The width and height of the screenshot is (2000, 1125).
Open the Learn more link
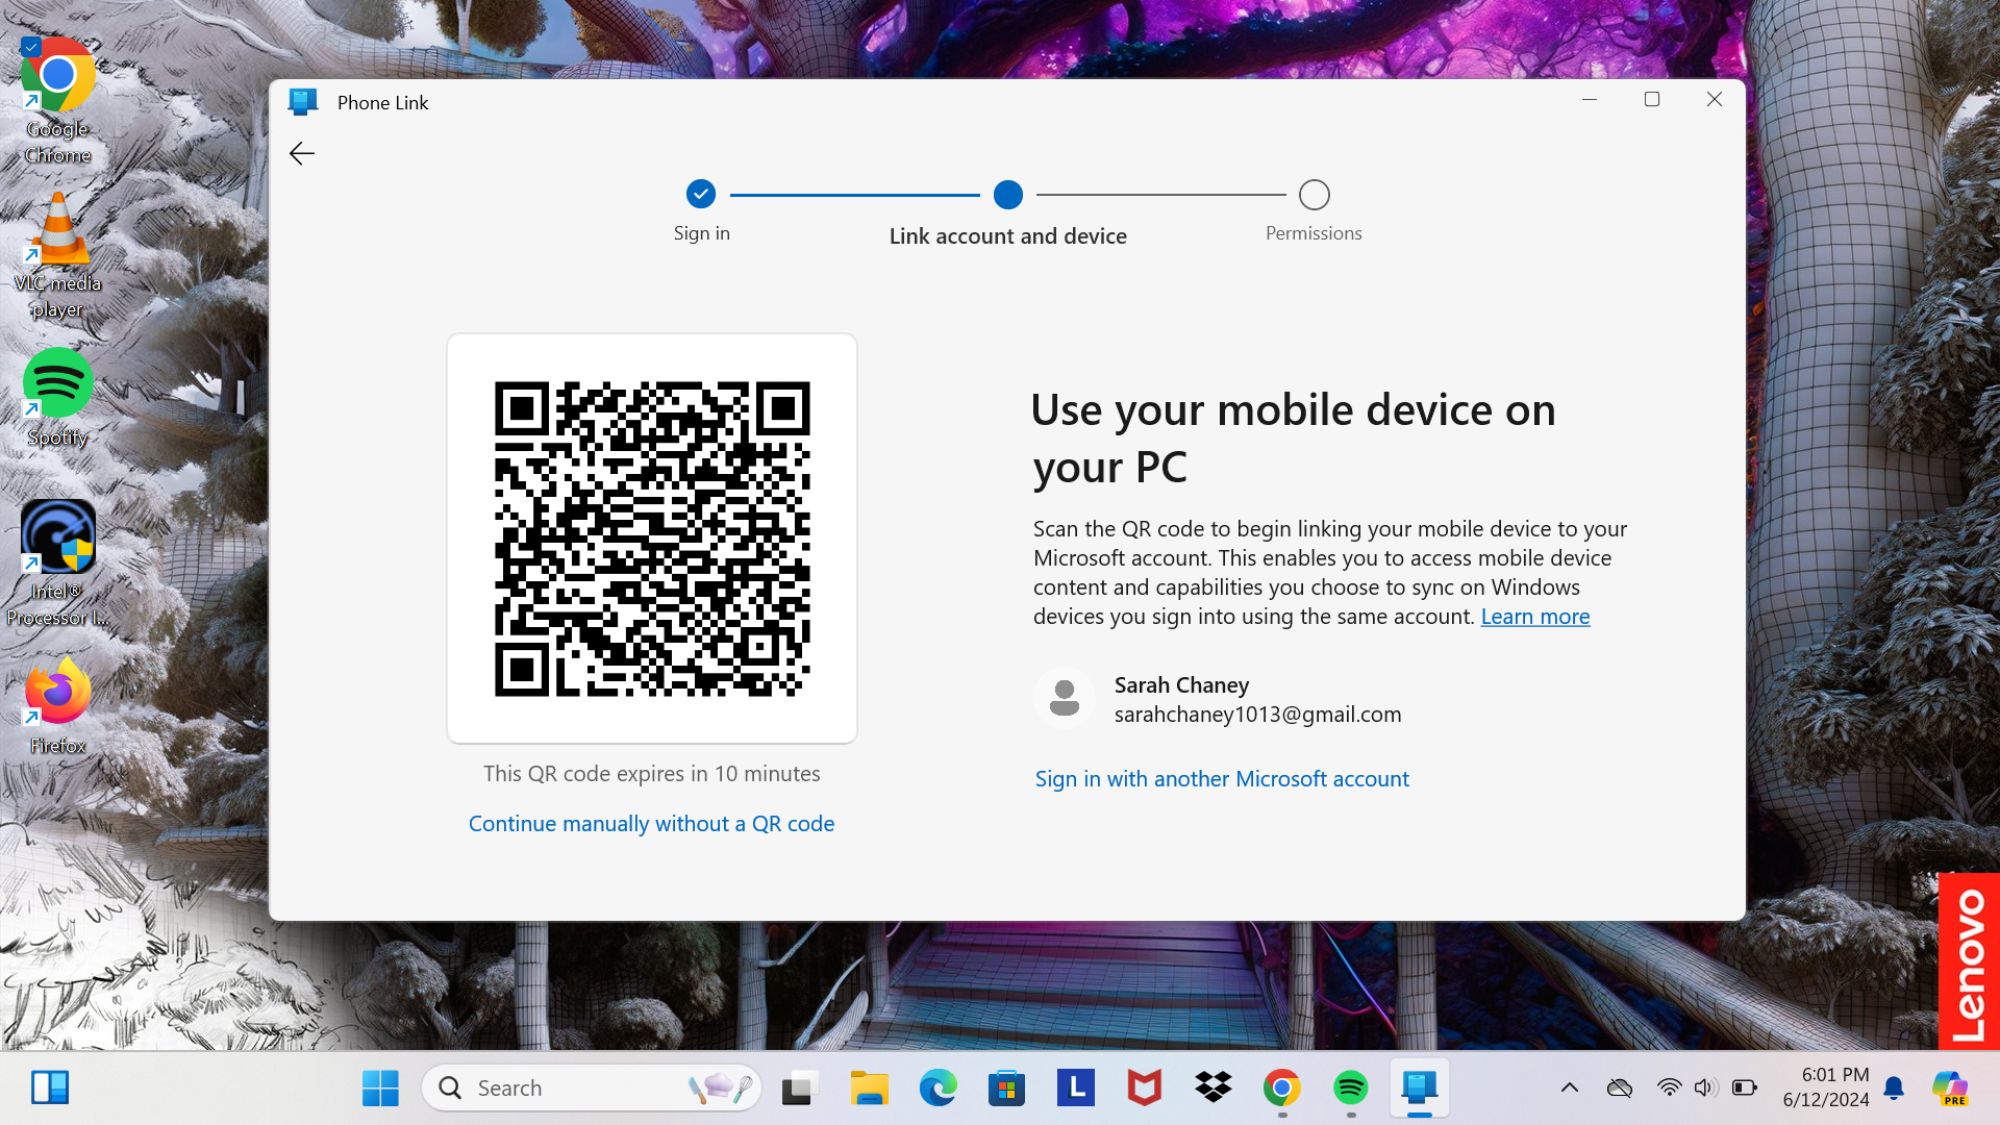tap(1535, 616)
